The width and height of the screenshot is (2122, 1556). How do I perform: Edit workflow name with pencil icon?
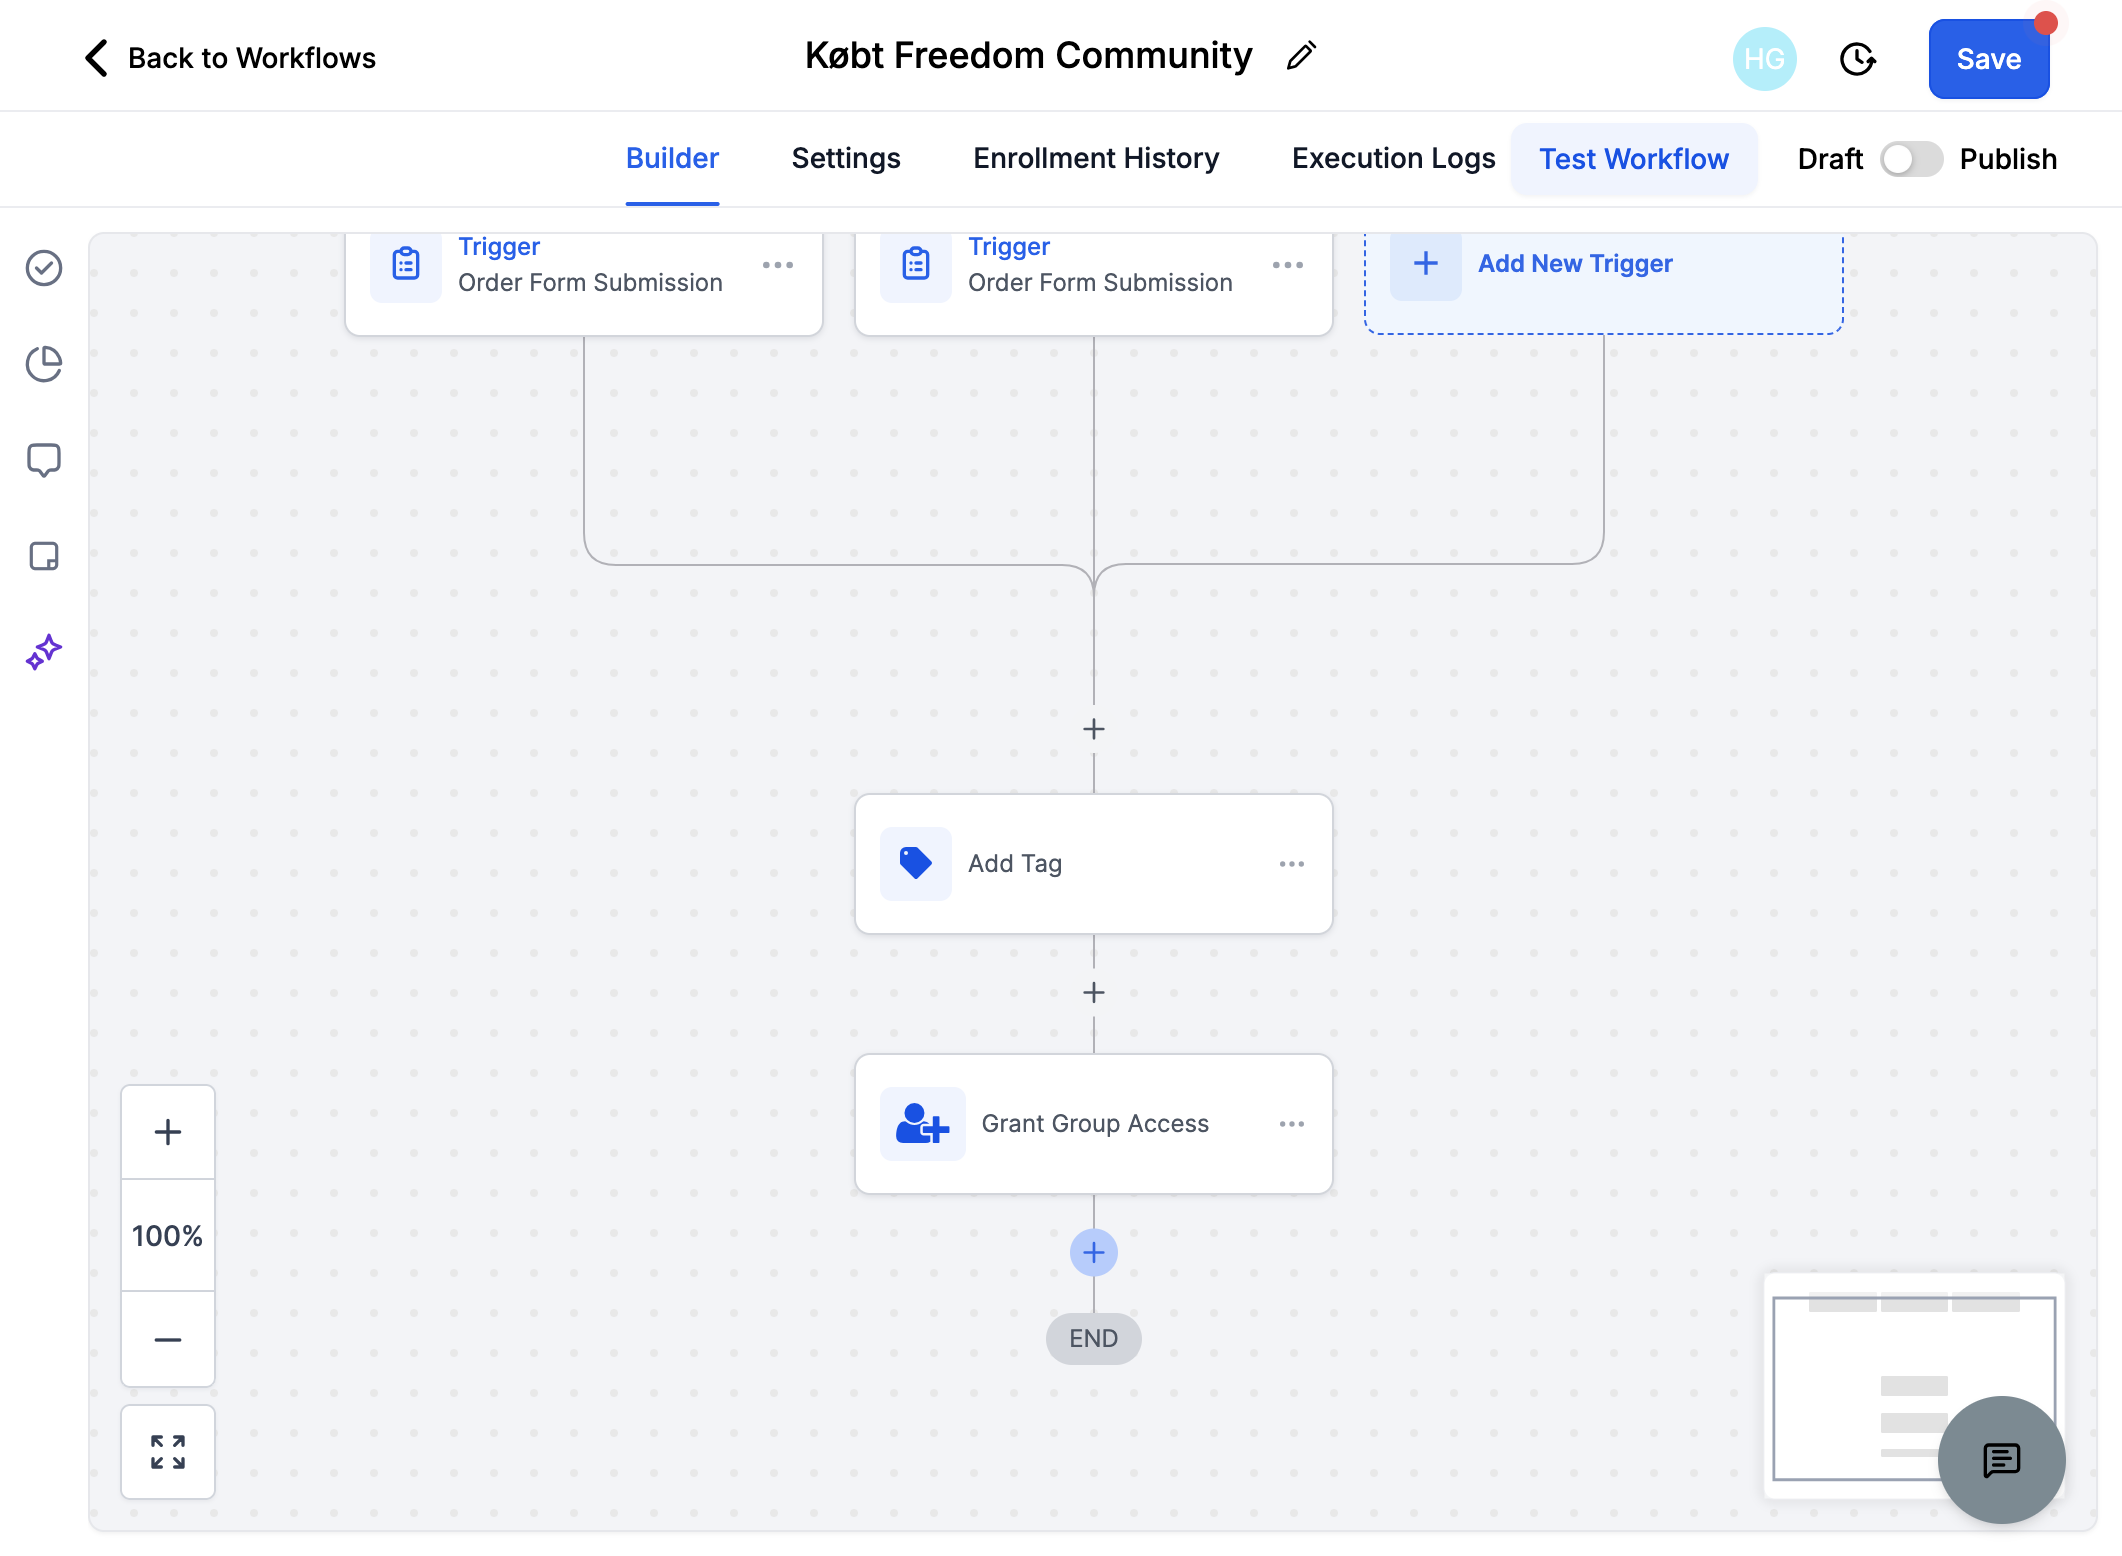point(1301,56)
